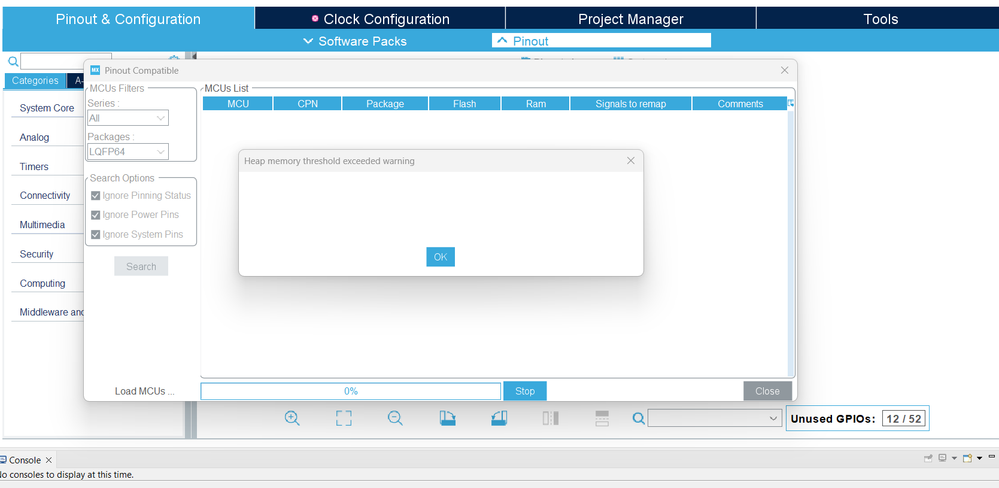Click the Flash column header
The image size is (999, 488).
(464, 104)
